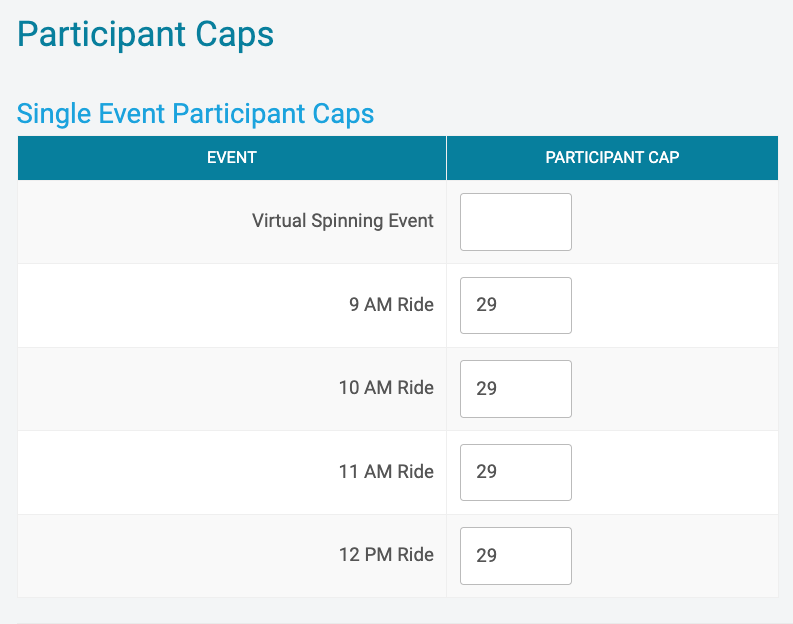
Task: Click the 9 AM Ride label
Action: point(391,304)
